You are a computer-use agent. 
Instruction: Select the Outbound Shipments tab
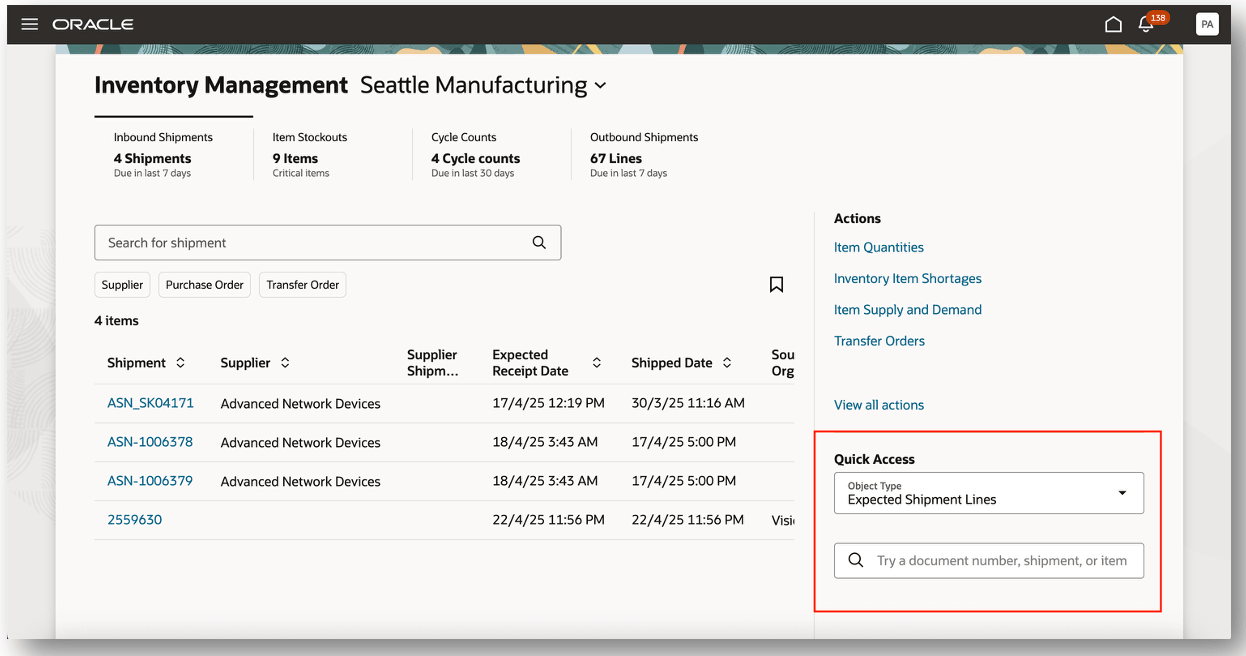(x=644, y=154)
